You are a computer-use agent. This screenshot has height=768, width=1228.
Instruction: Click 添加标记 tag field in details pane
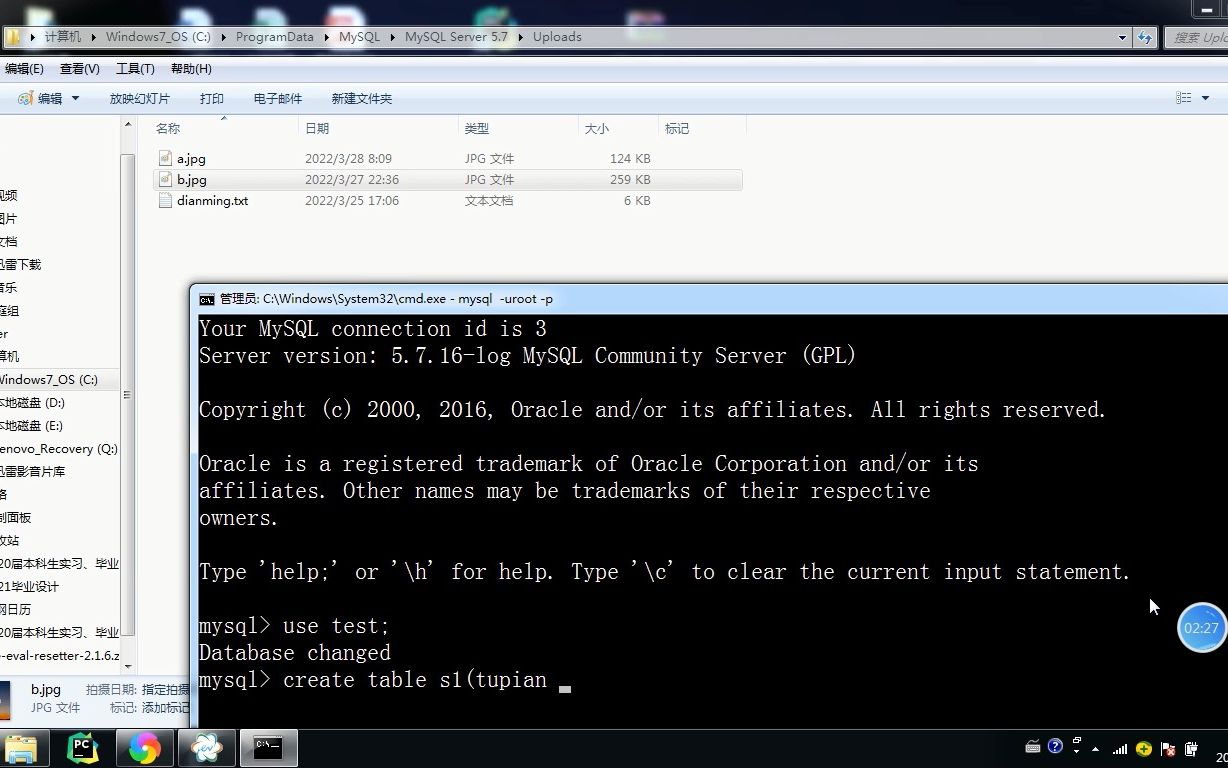164,707
